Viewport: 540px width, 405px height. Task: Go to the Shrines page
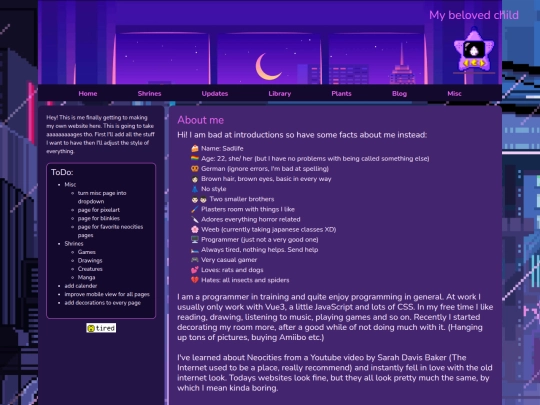pyautogui.click(x=149, y=93)
